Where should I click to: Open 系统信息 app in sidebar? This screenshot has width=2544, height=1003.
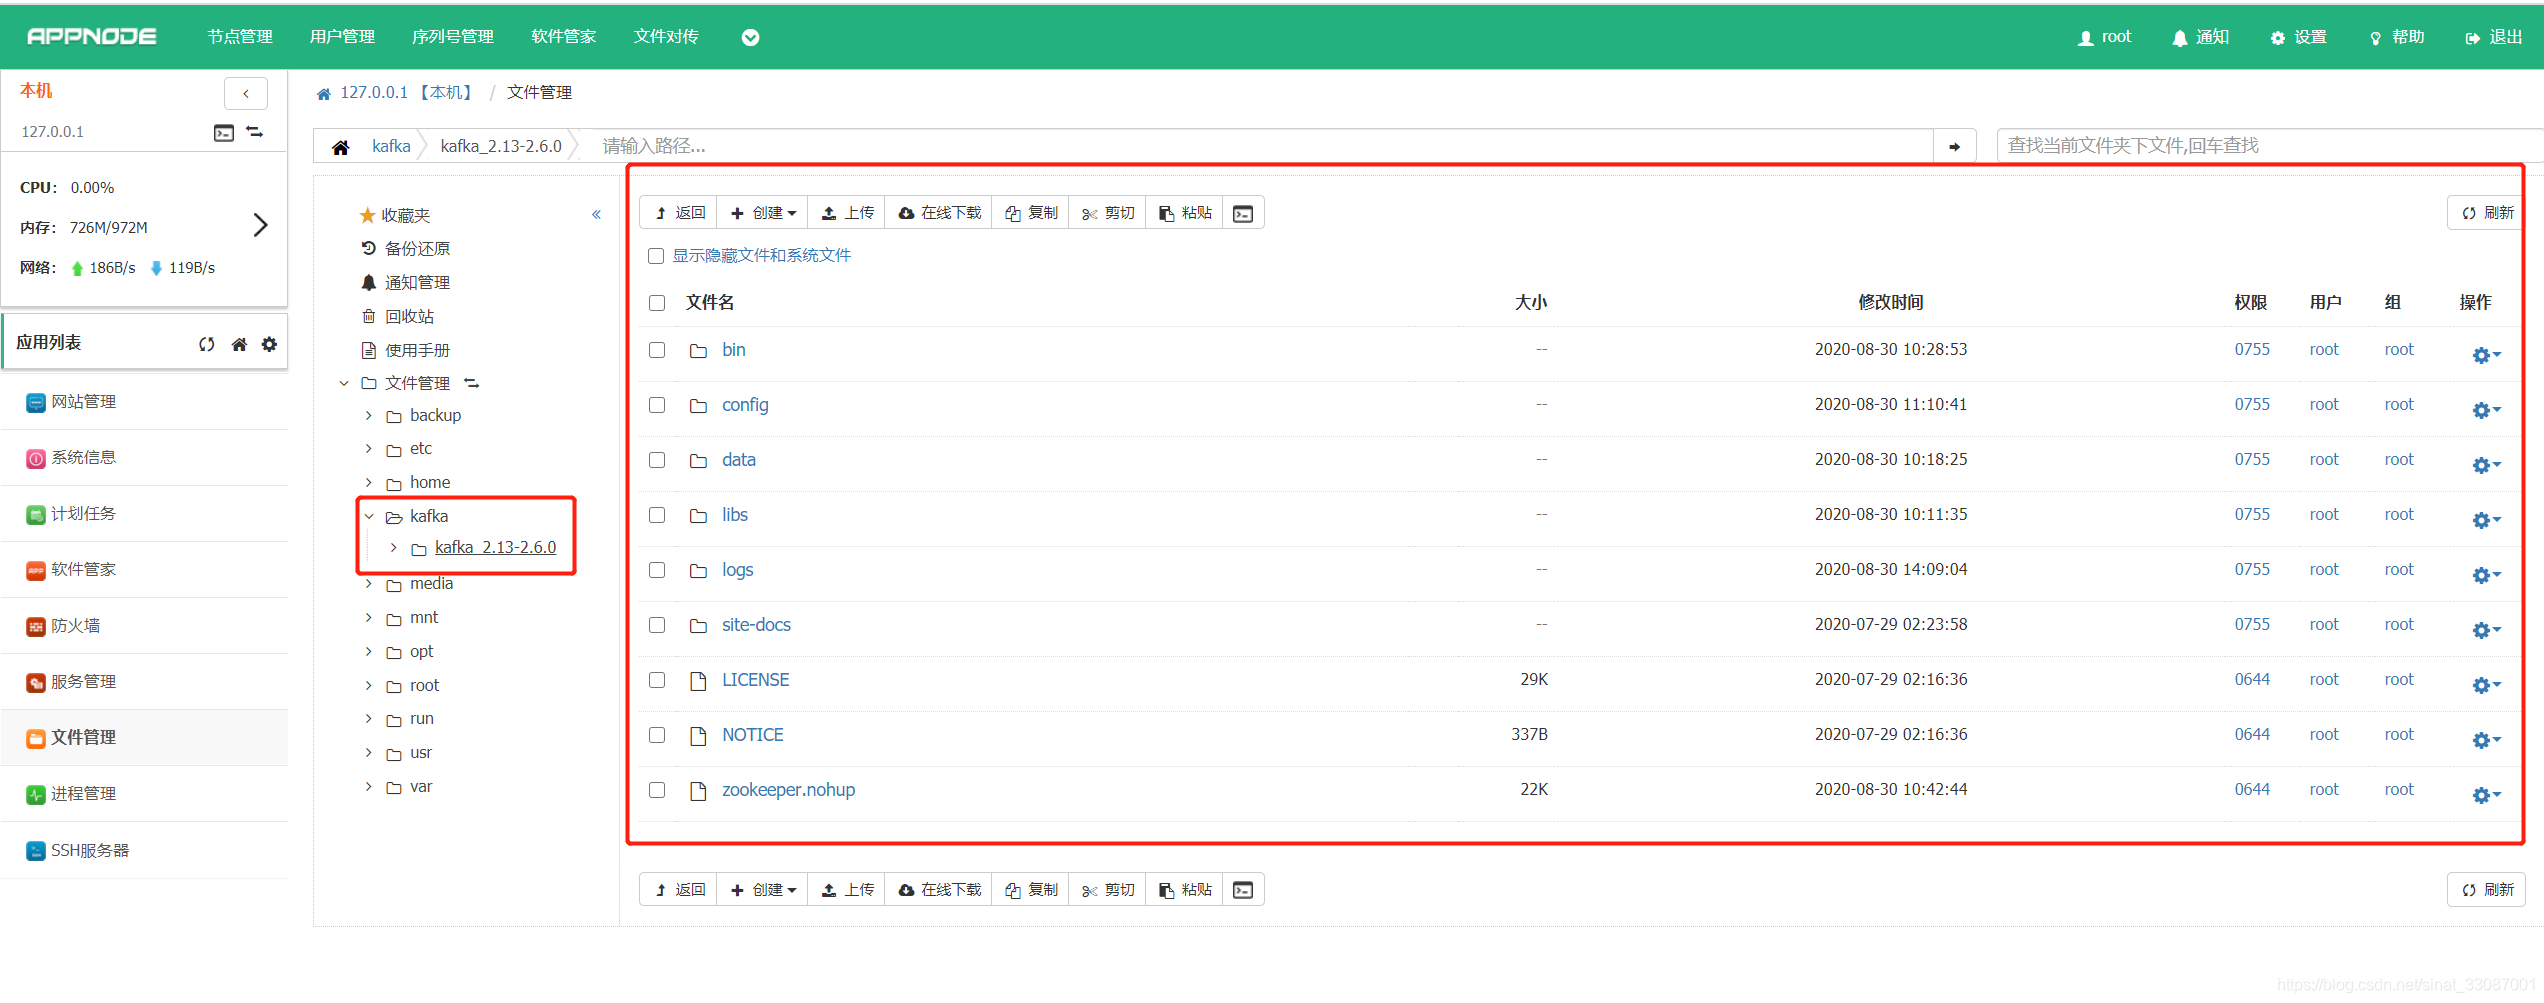[144, 458]
